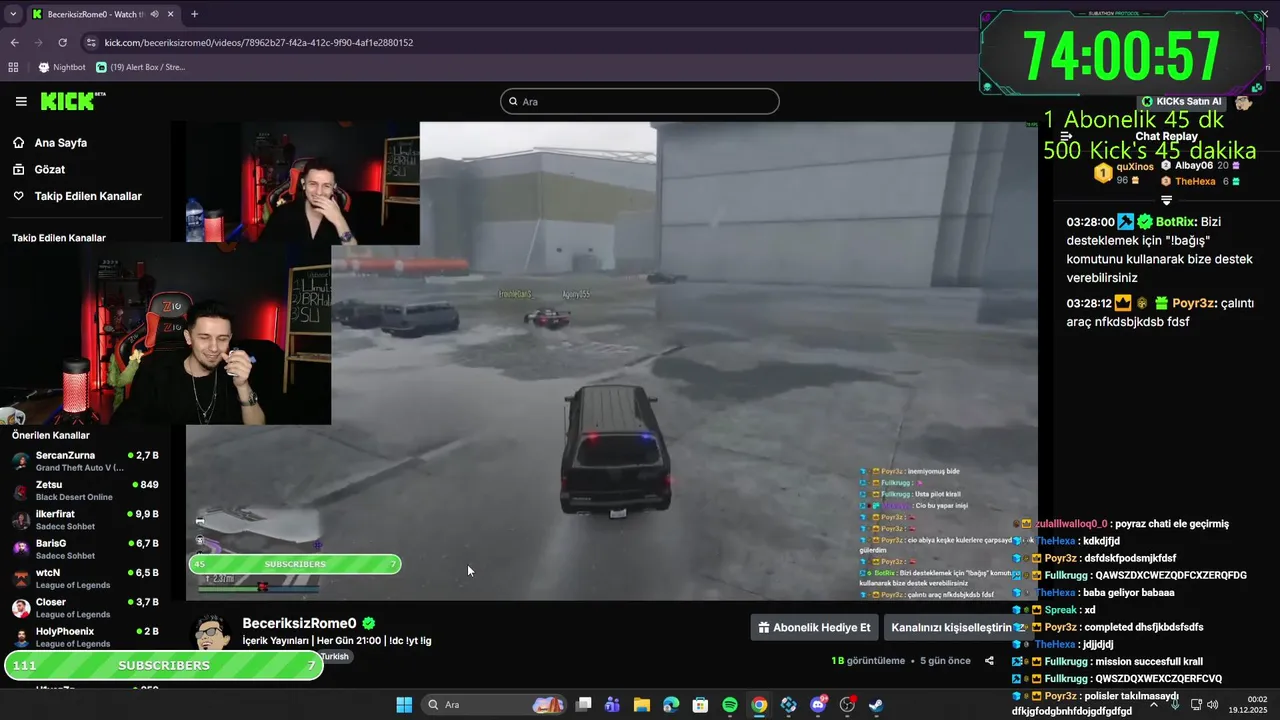Open Microsoft Edge from the taskbar

click(x=671, y=705)
